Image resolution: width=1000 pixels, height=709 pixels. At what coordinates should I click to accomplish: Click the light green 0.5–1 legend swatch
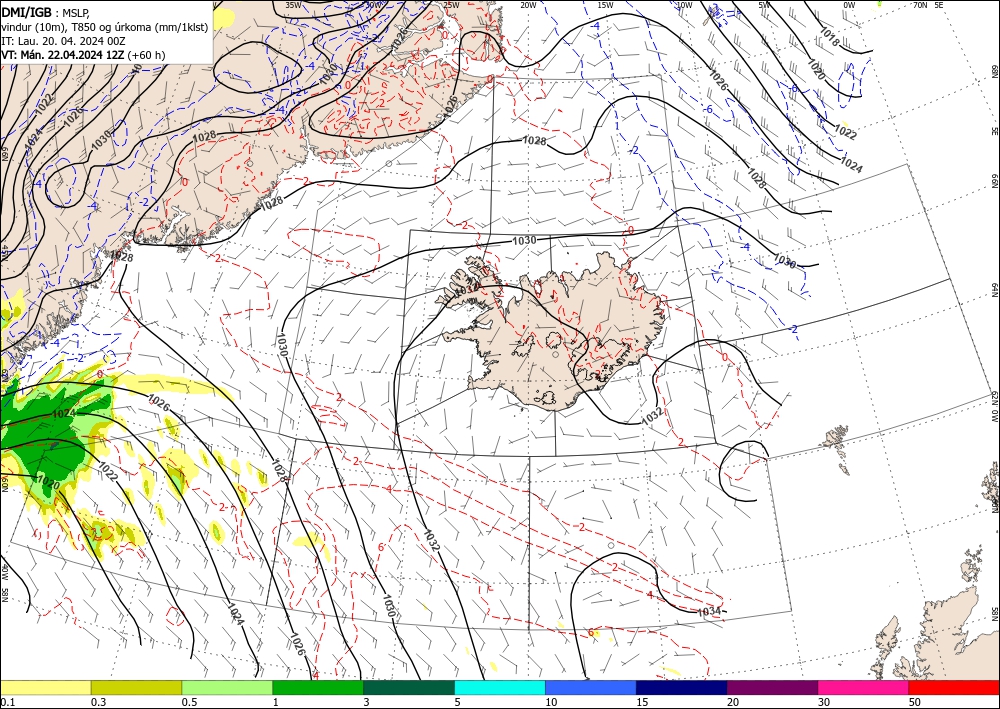coord(227,687)
